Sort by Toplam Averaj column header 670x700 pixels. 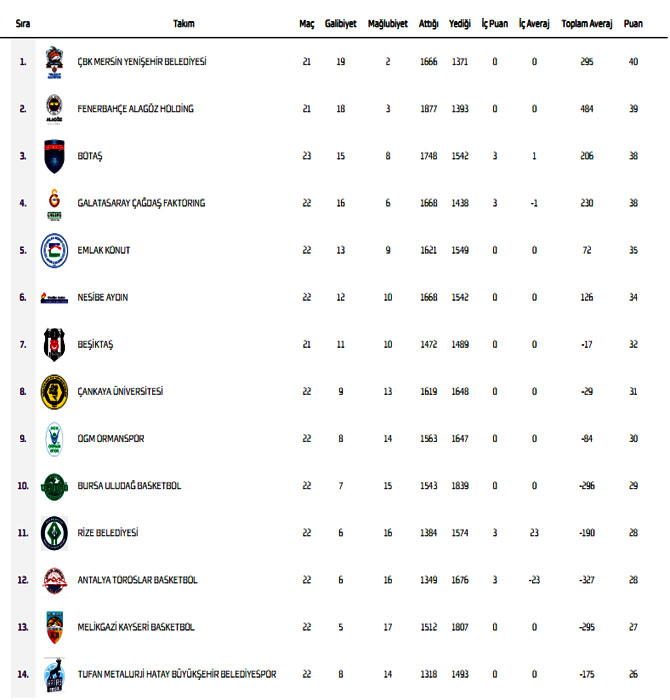(x=586, y=23)
